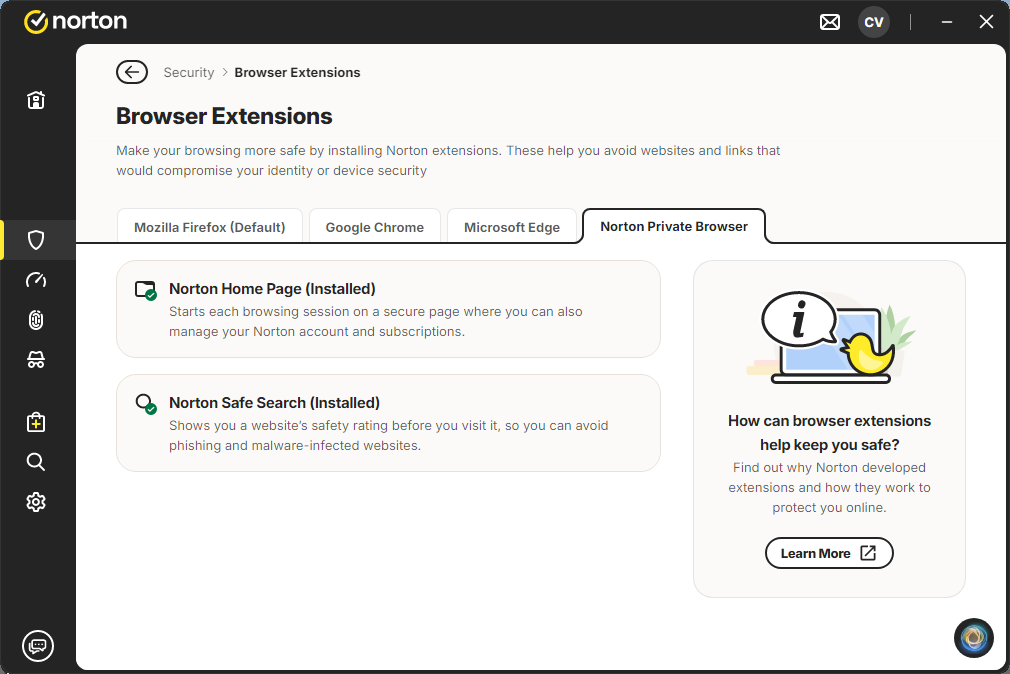Click 'How can browser extensions help' heading

coord(829,432)
